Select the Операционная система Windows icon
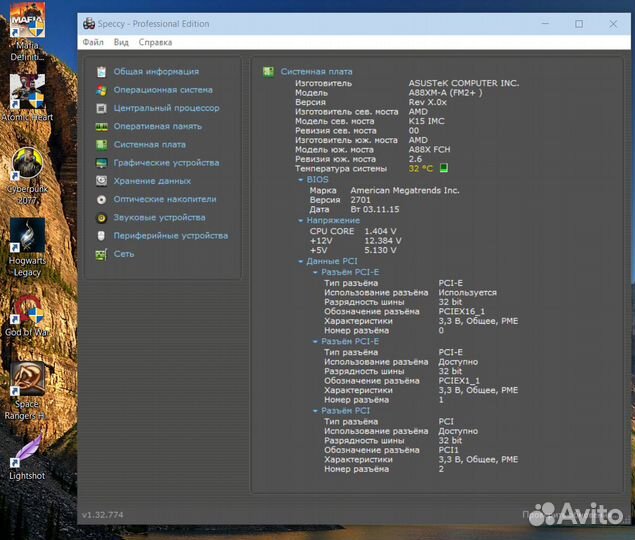The width and height of the screenshot is (635, 540). (101, 90)
